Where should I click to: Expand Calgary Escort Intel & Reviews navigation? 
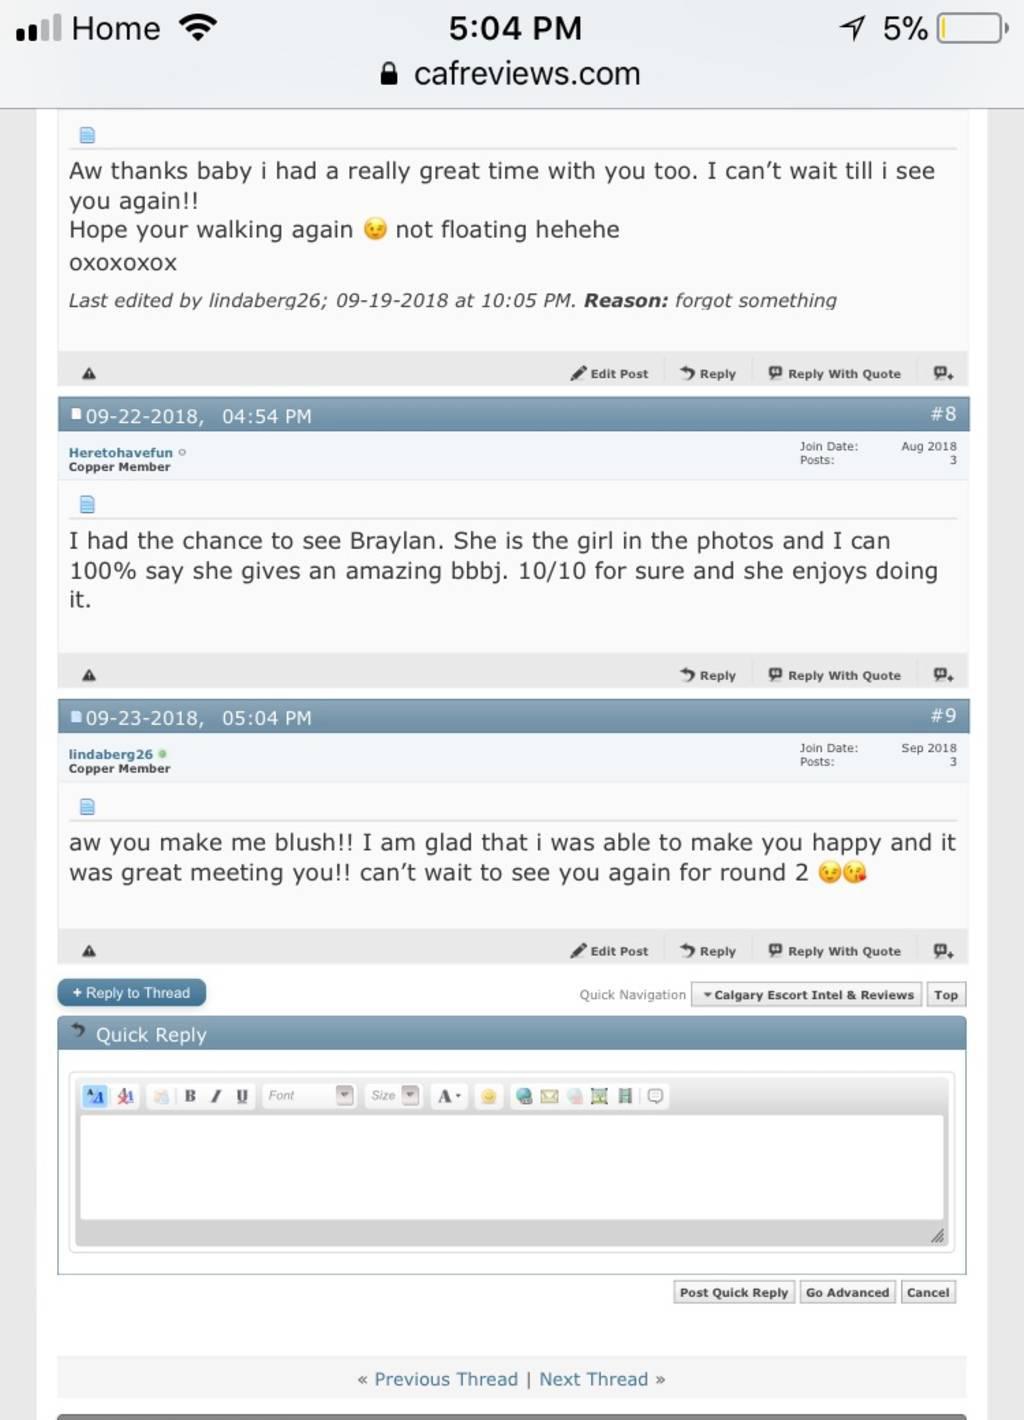(x=808, y=995)
